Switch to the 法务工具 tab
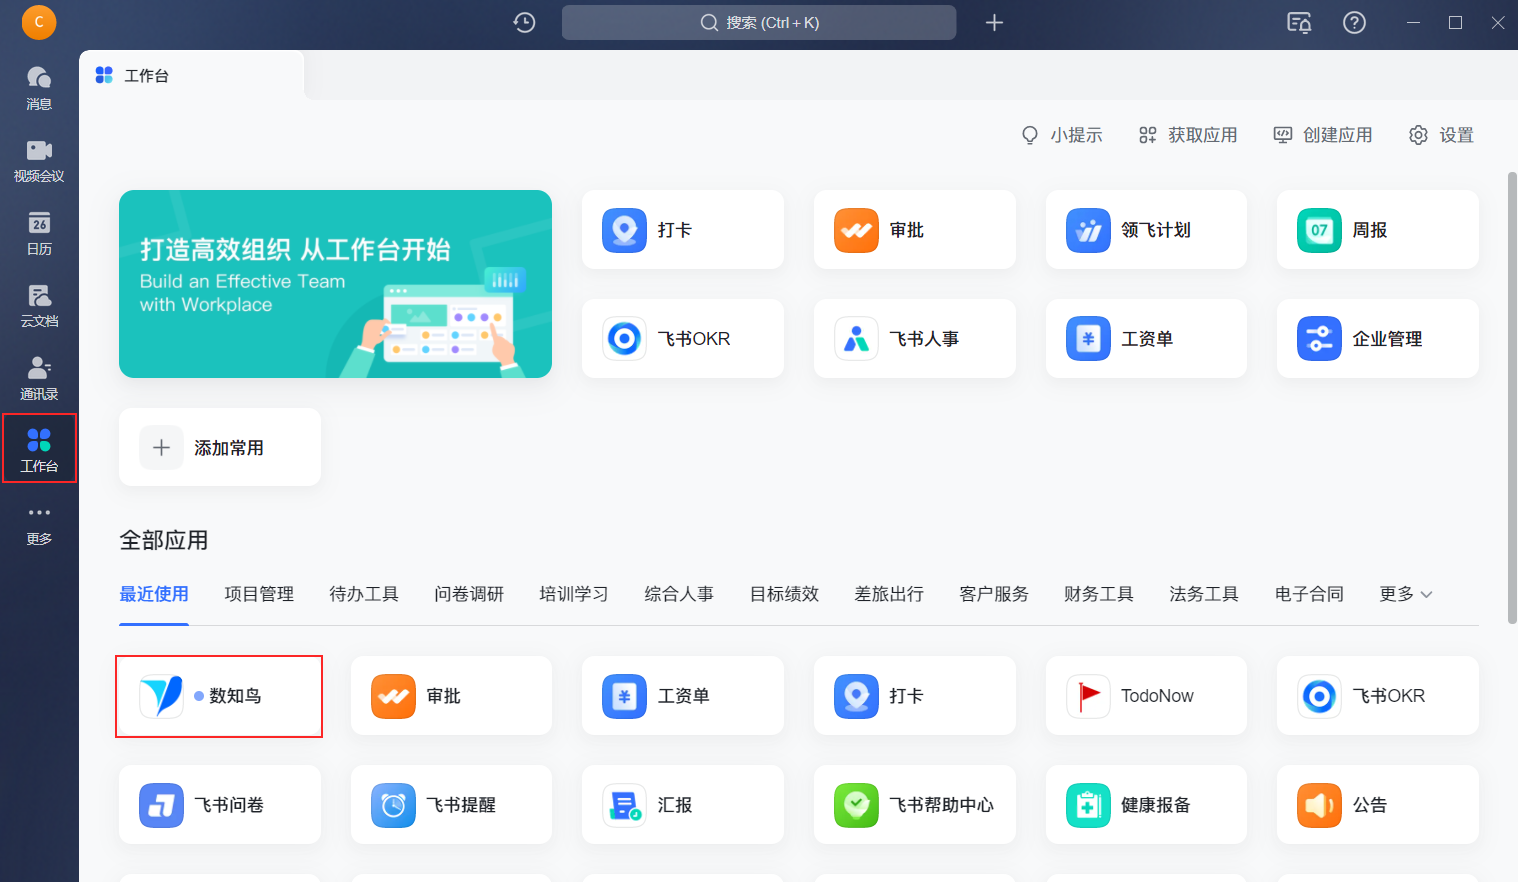 pos(1204,594)
